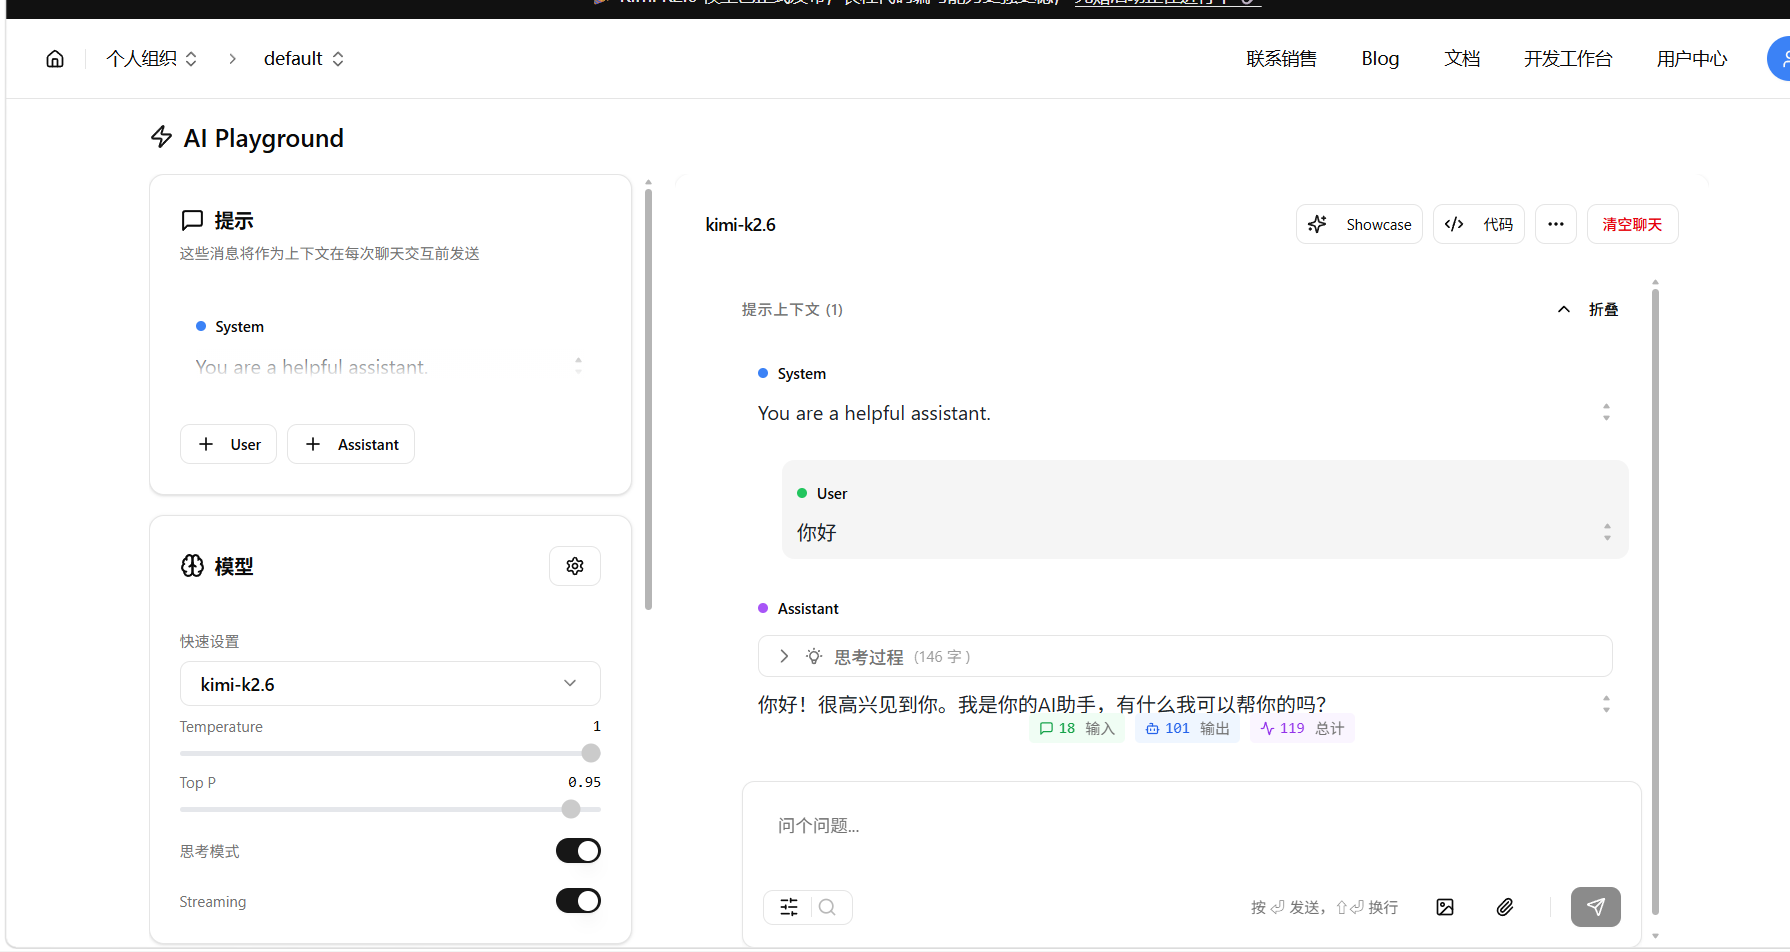
Task: Click the AI Playground lightning icon
Action: coord(161,137)
